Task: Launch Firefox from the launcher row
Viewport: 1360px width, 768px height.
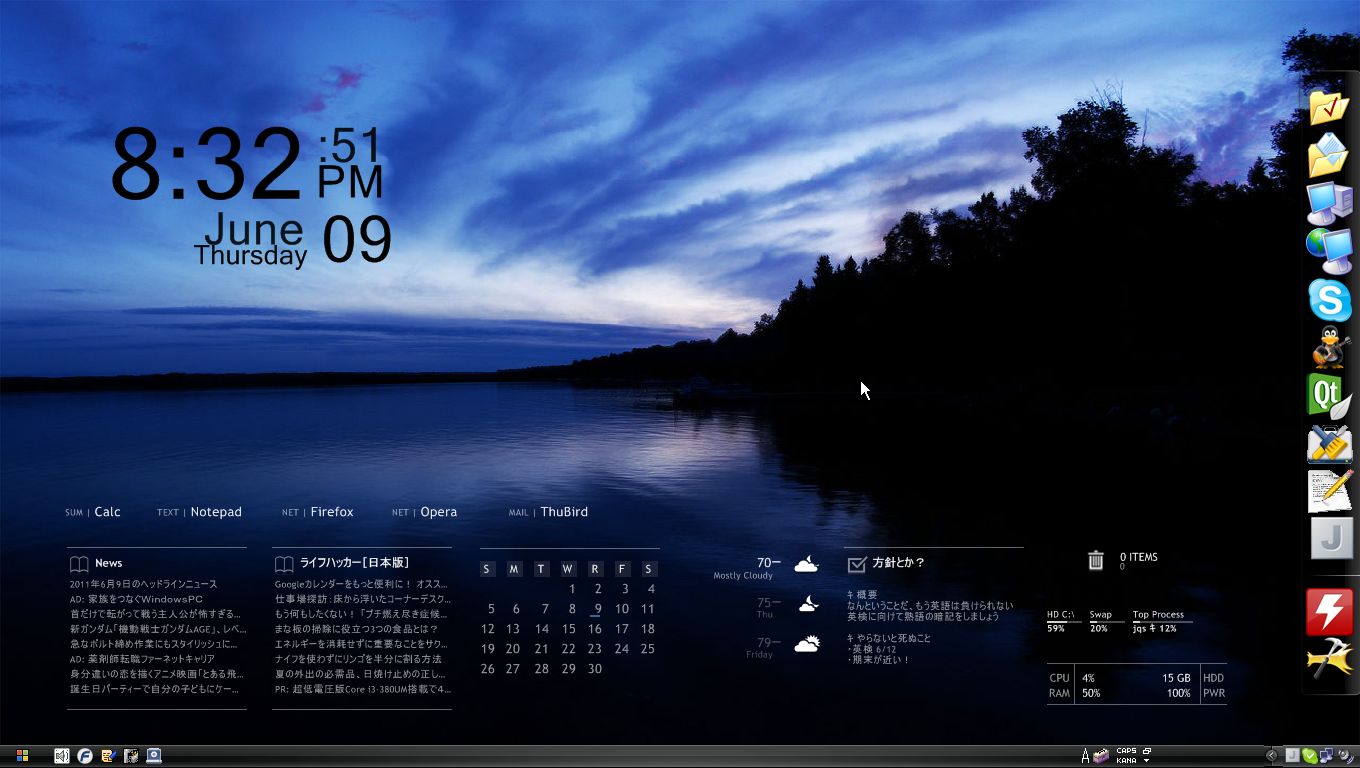Action: [x=332, y=512]
